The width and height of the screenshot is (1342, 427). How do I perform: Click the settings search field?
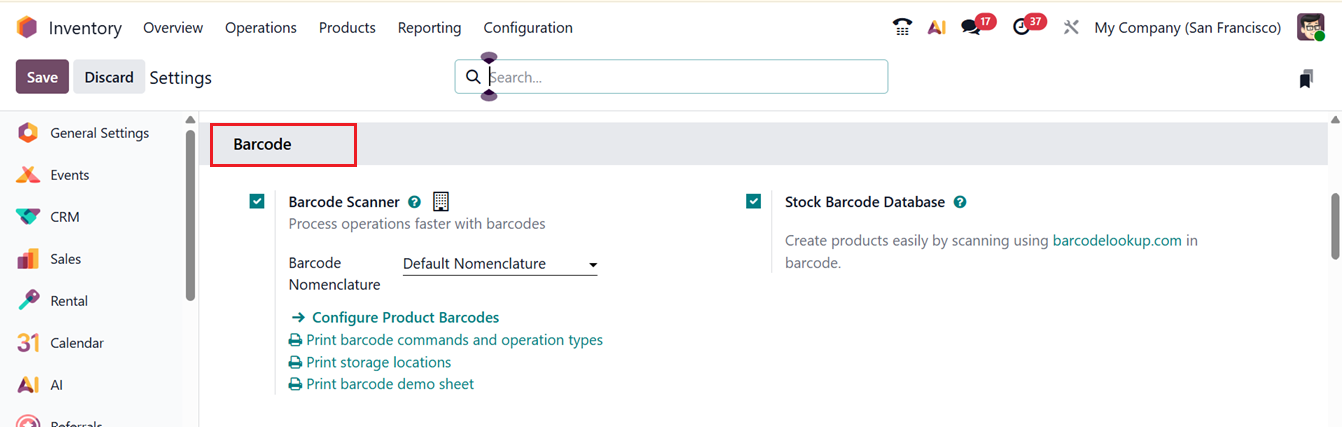click(680, 77)
